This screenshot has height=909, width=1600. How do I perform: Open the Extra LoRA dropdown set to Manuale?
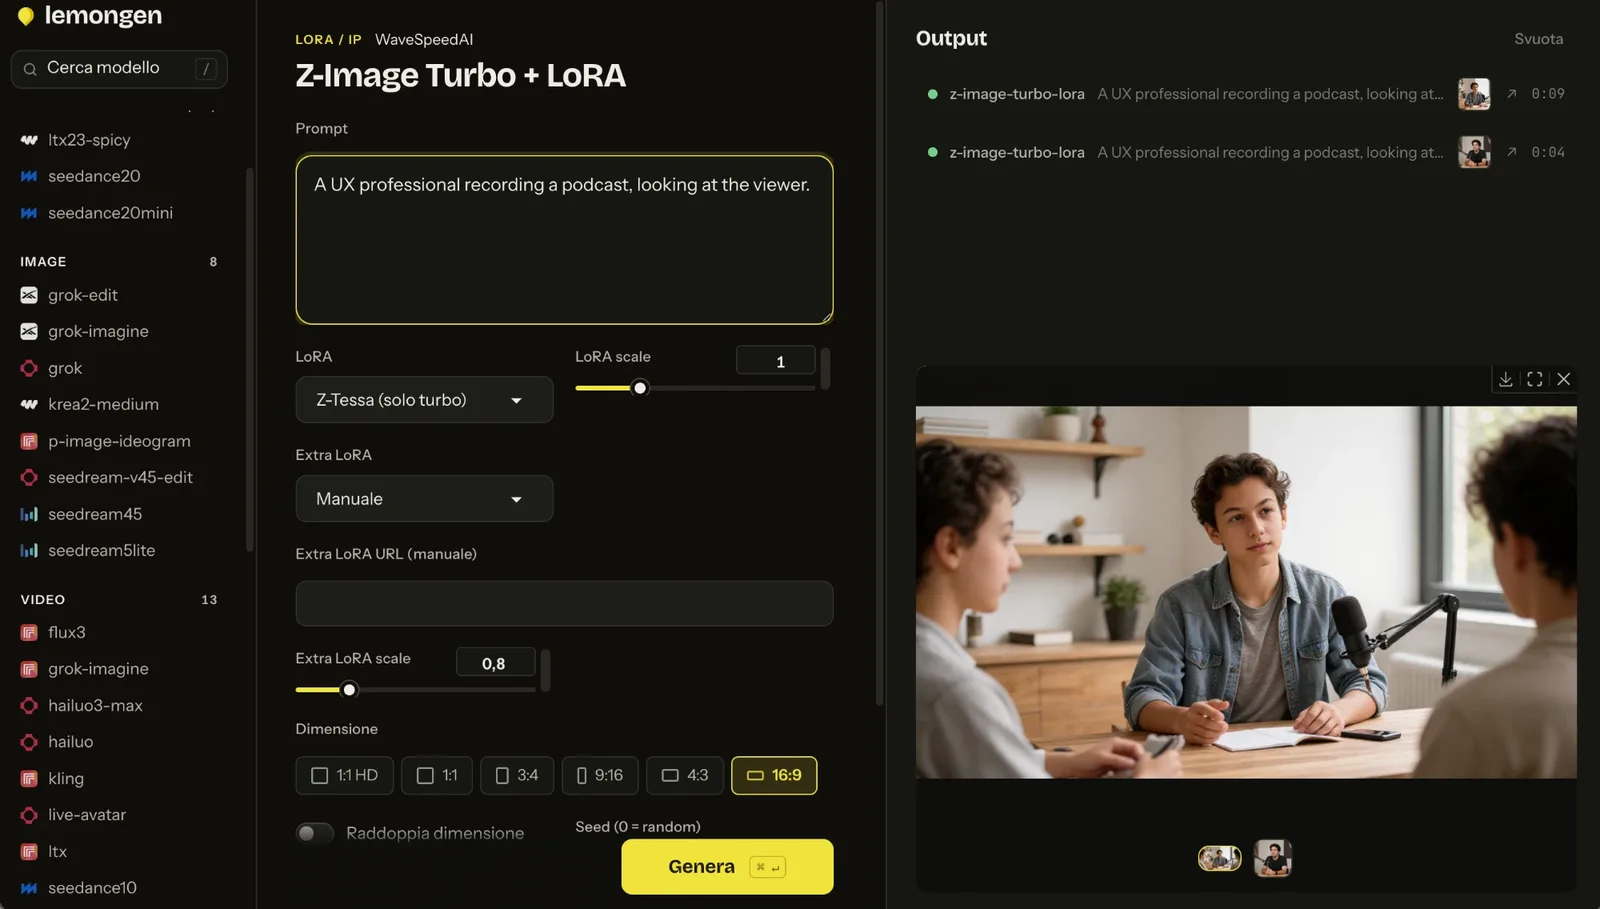424,499
